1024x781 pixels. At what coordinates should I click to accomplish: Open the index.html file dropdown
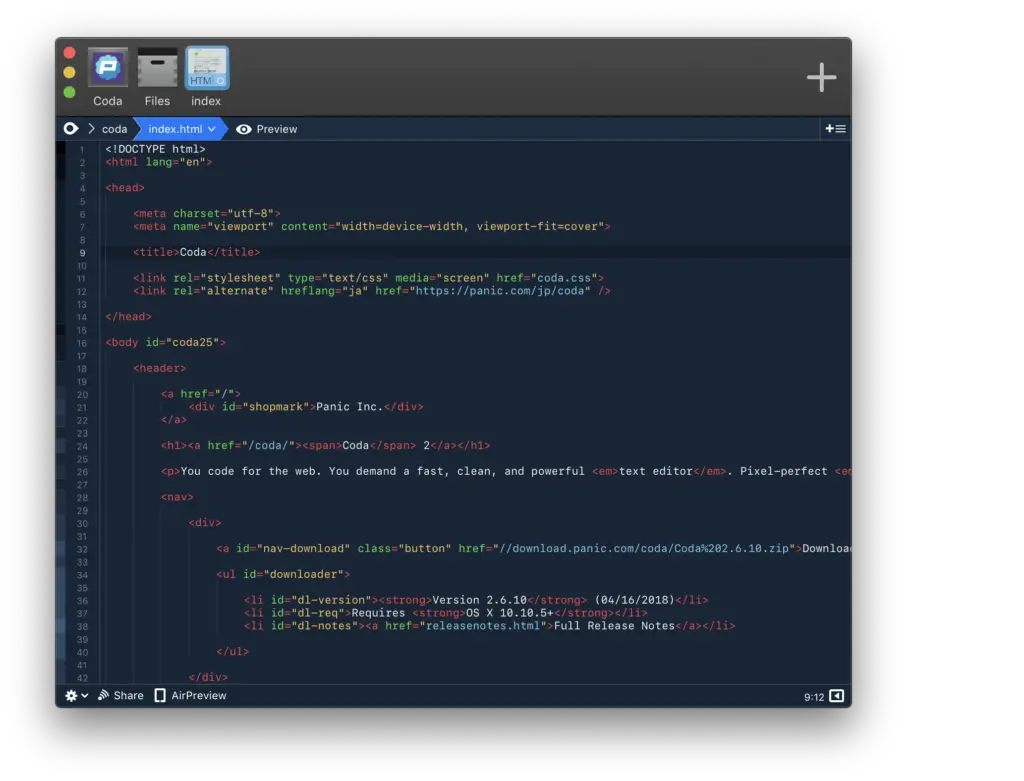(181, 129)
